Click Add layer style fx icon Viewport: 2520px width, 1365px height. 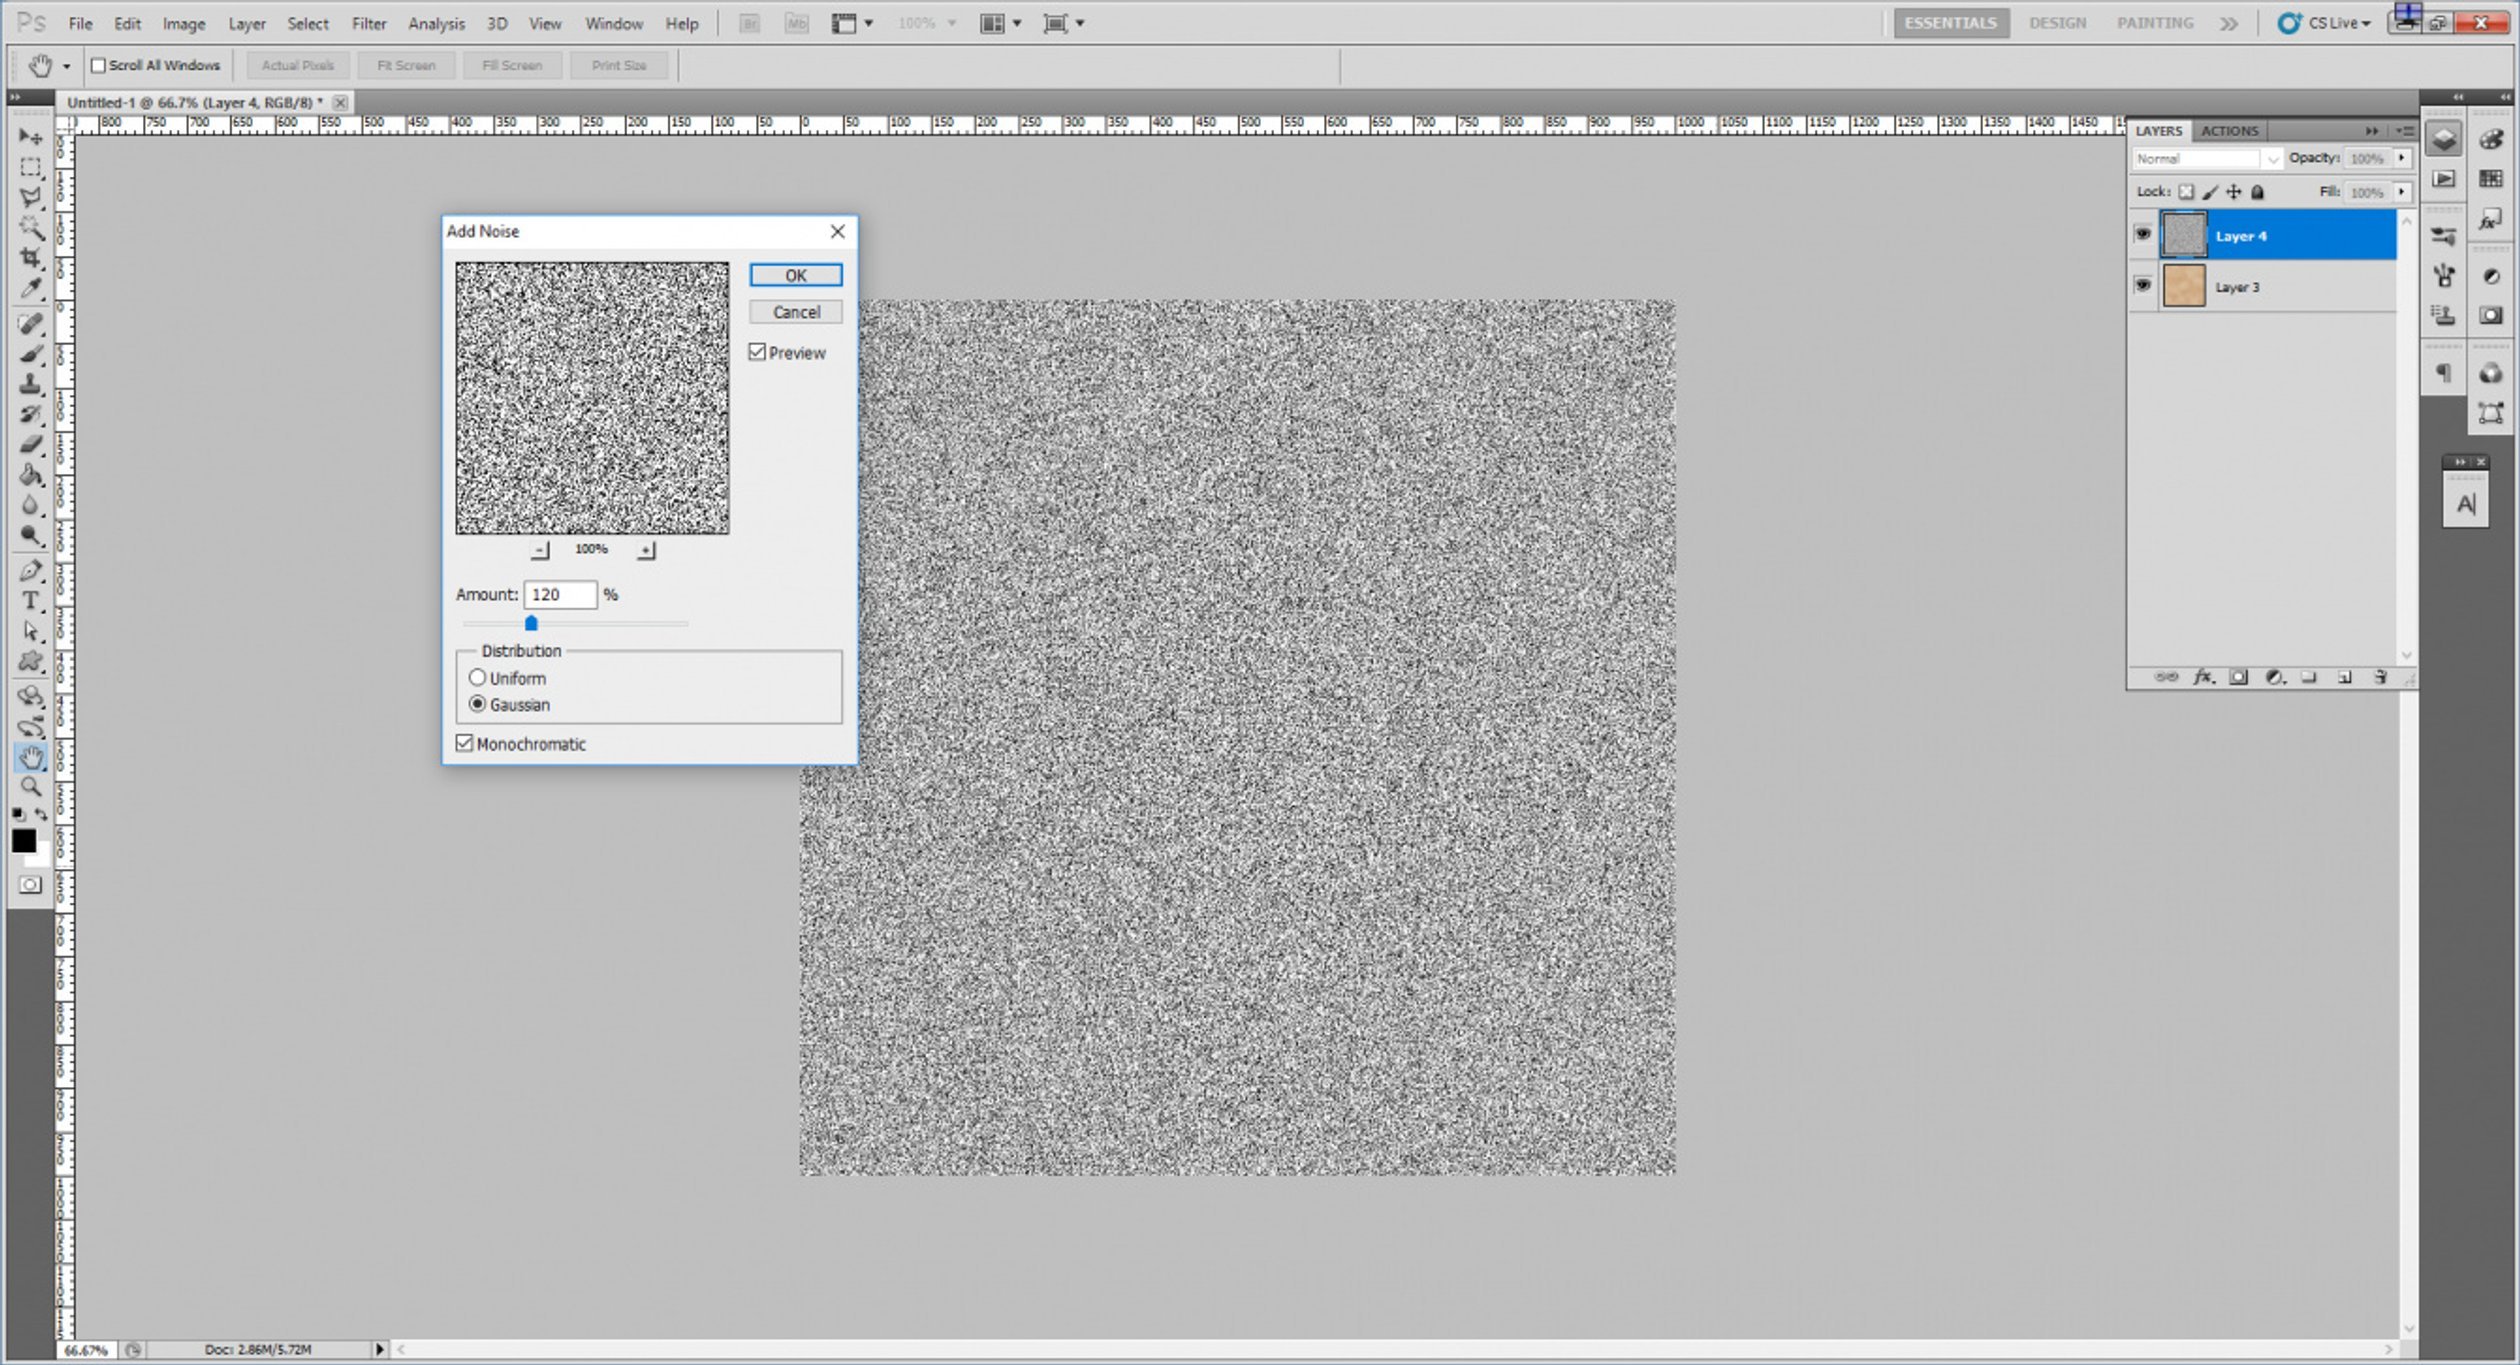click(2204, 678)
